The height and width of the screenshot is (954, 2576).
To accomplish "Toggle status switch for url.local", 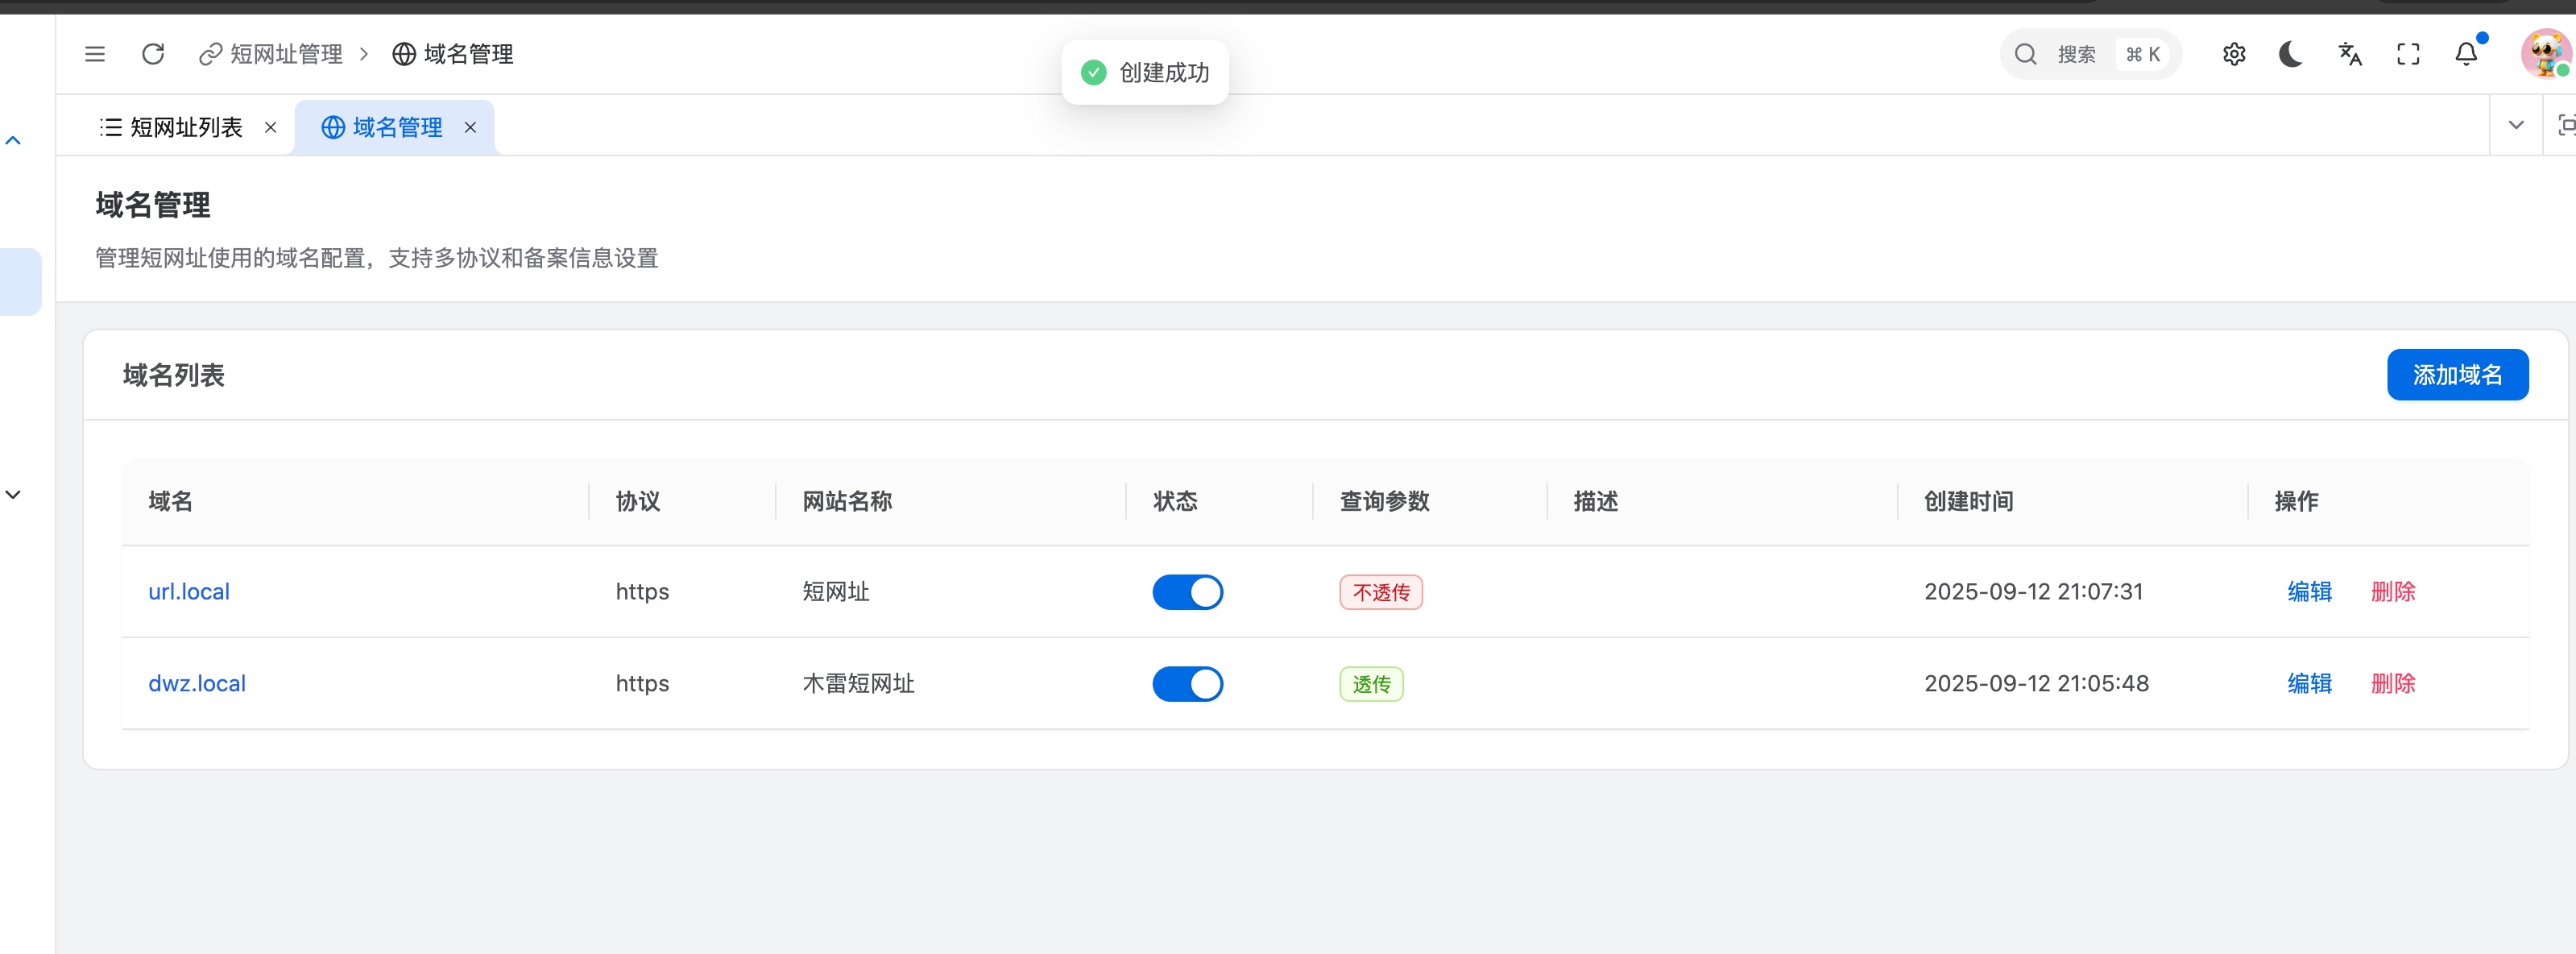I will tap(1187, 592).
